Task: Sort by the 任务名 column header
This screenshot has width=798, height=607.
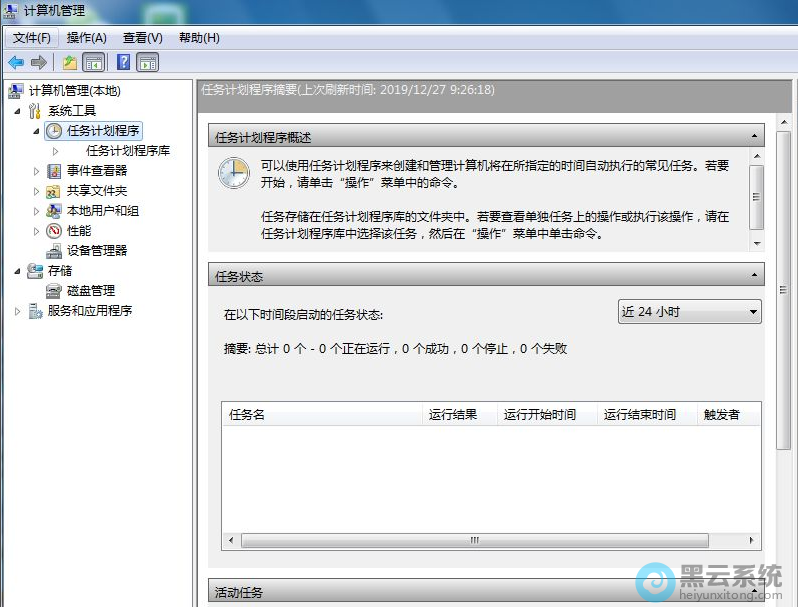Action: point(322,414)
